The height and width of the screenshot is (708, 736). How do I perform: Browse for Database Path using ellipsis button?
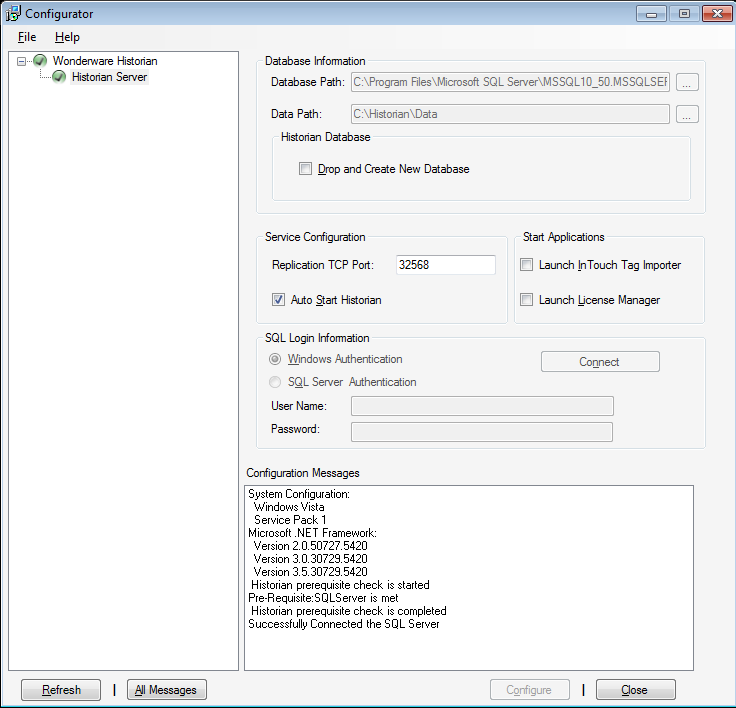[x=687, y=82]
